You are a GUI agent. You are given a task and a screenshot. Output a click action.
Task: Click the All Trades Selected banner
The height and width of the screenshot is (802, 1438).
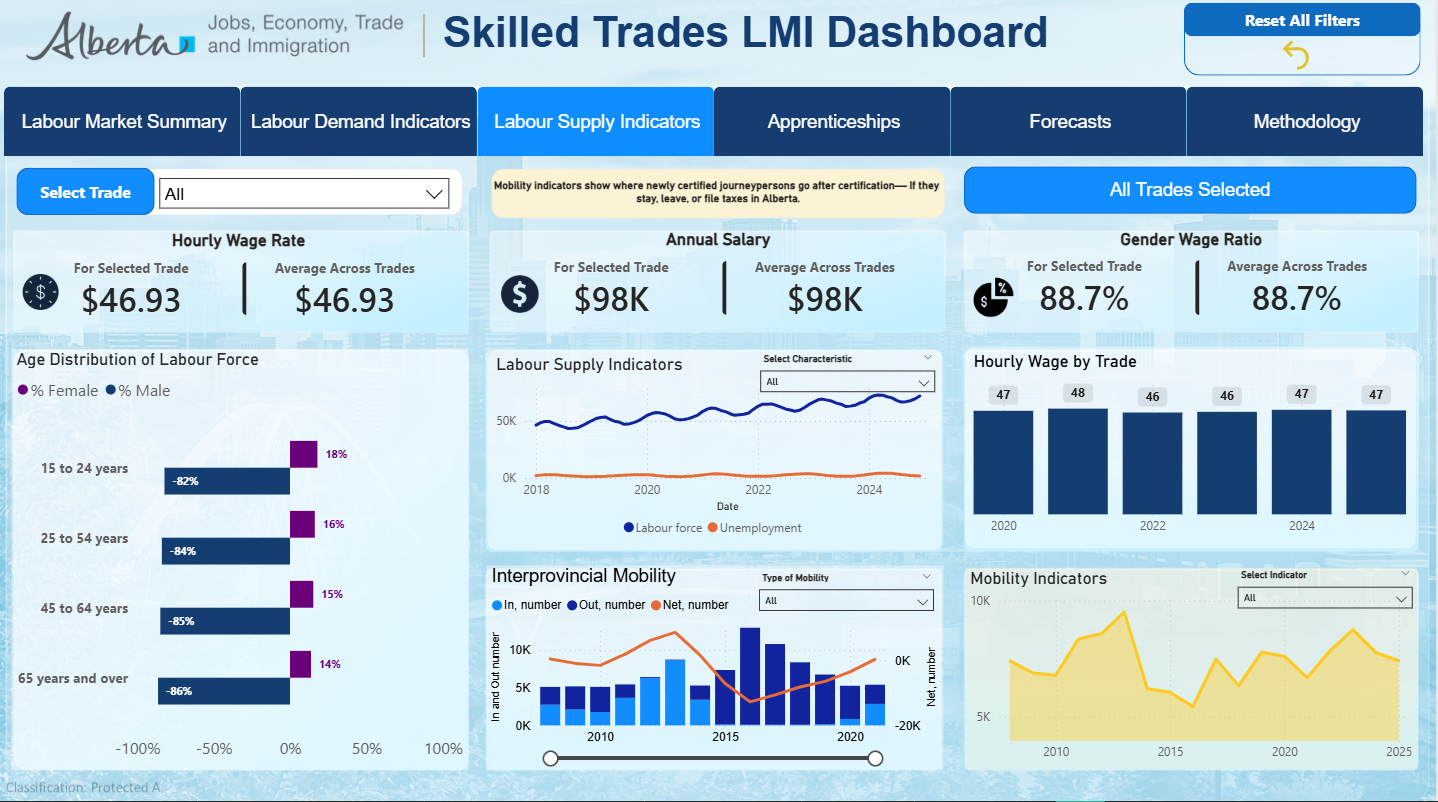tap(1190, 190)
